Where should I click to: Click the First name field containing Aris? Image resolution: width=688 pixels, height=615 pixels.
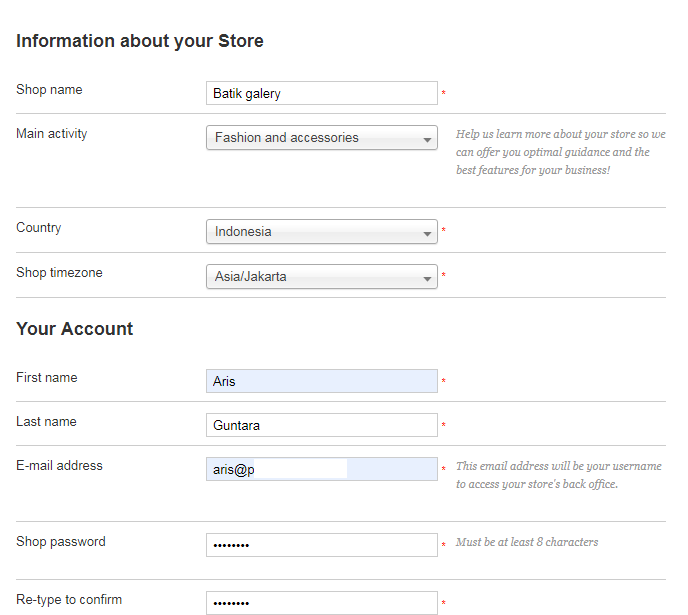(322, 381)
